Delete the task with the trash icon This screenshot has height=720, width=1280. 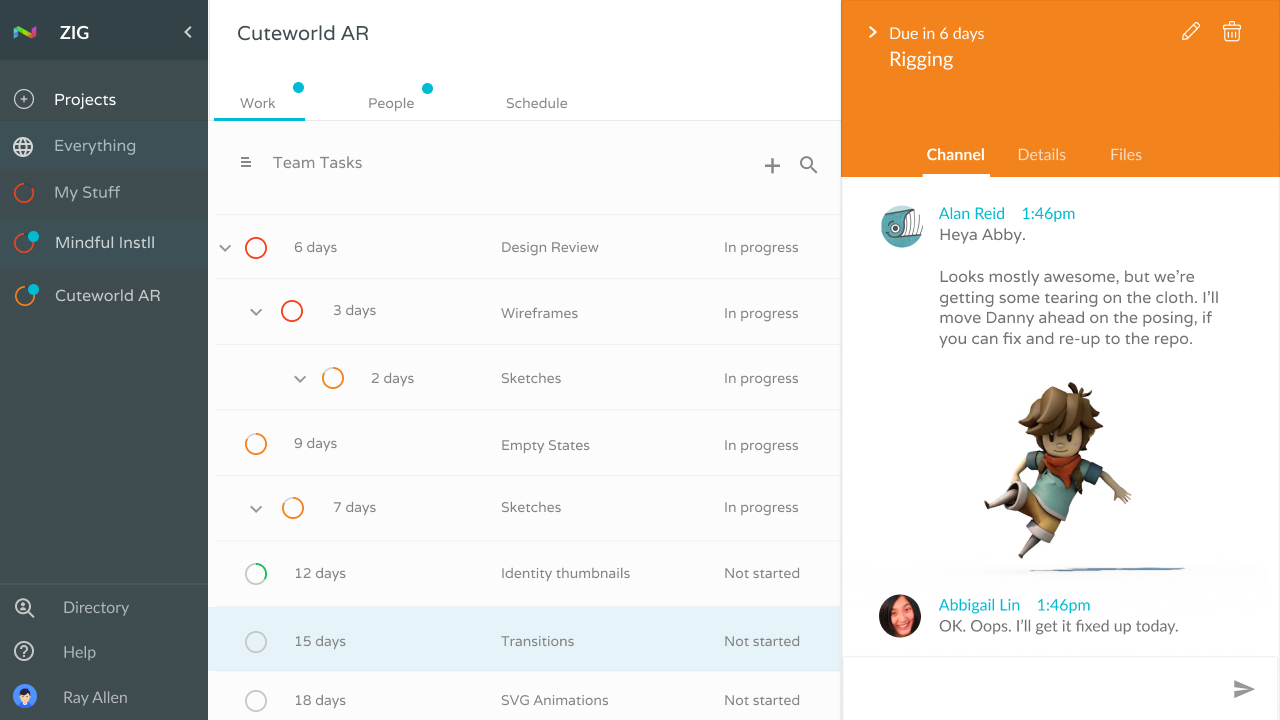point(1232,32)
